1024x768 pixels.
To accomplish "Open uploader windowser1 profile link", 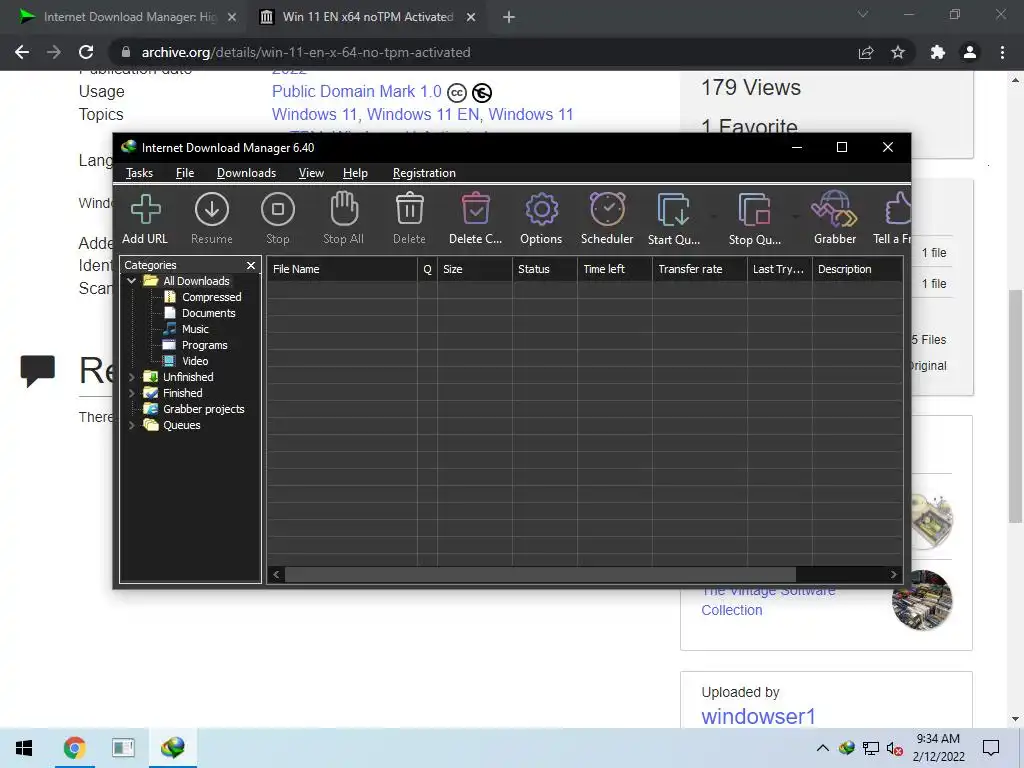I will point(758,716).
